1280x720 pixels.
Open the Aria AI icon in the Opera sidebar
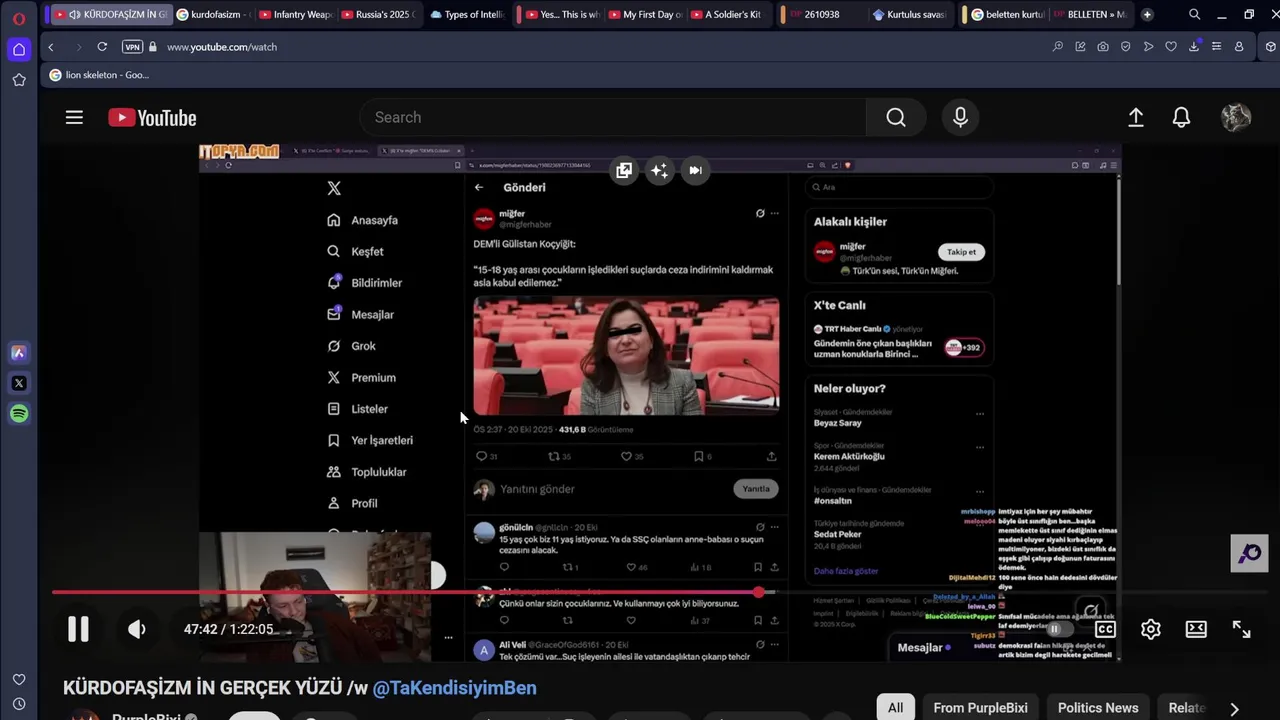point(18,352)
